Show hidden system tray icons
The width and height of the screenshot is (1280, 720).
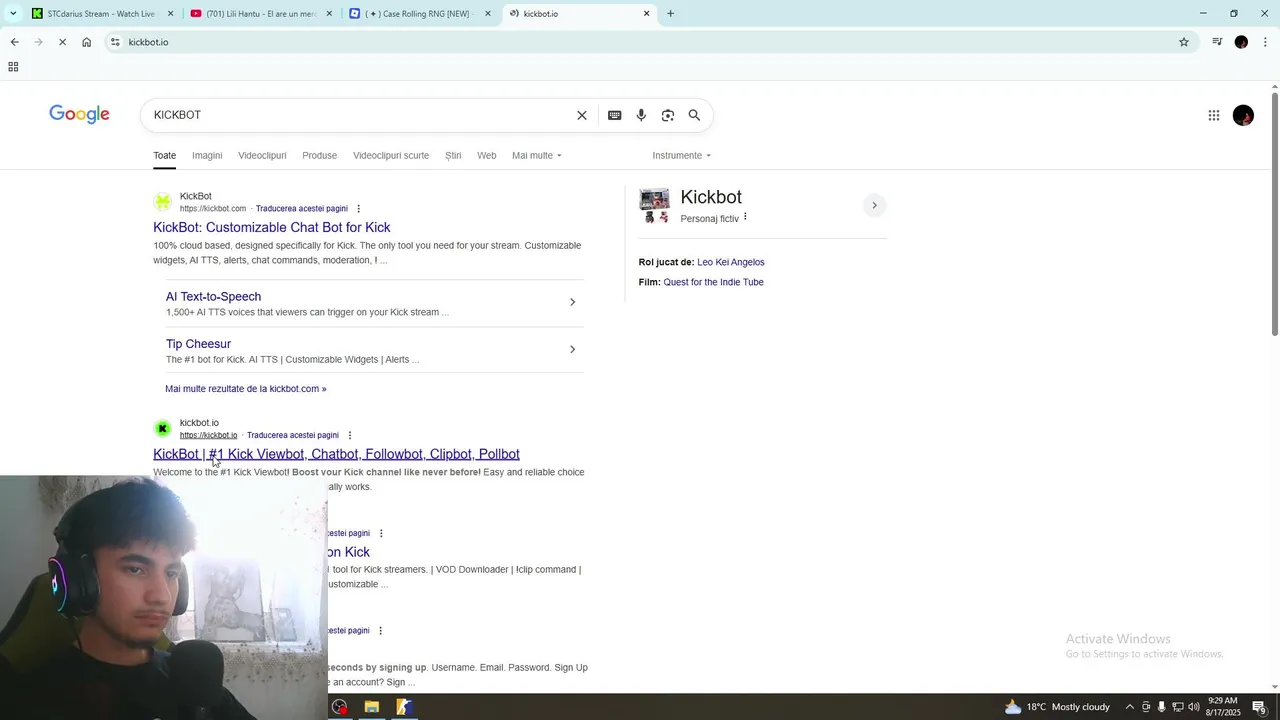(1130, 707)
